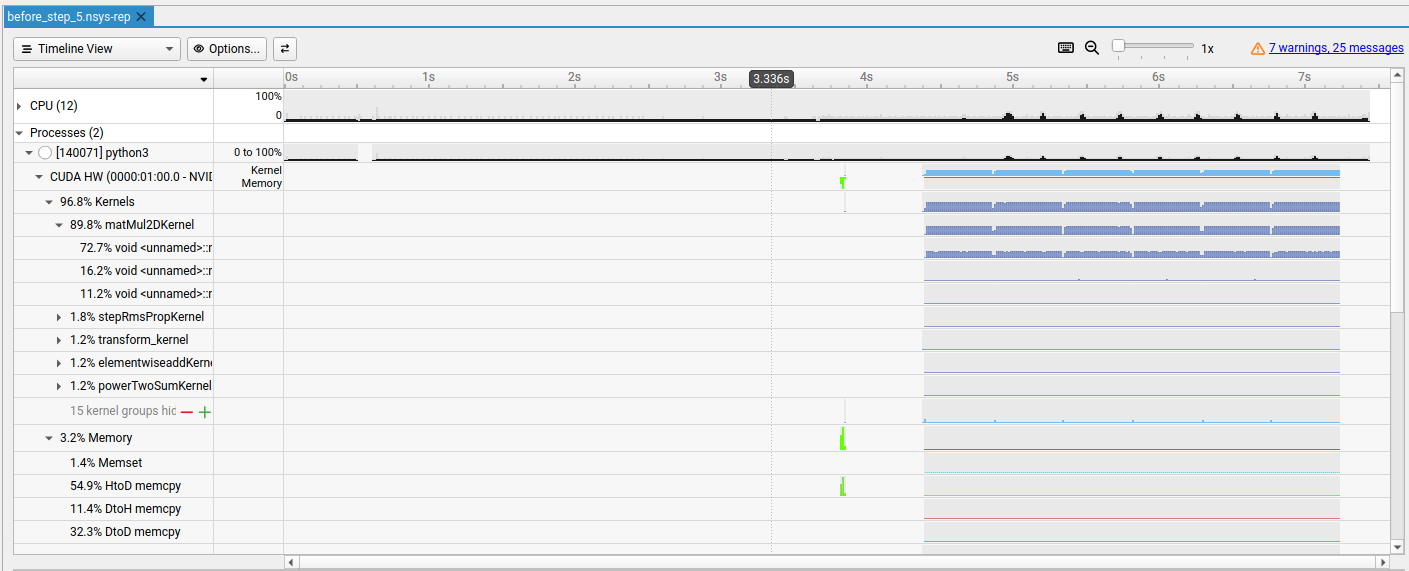Click the green plus show-more kernel groups icon
The height and width of the screenshot is (571, 1409).
205,412
